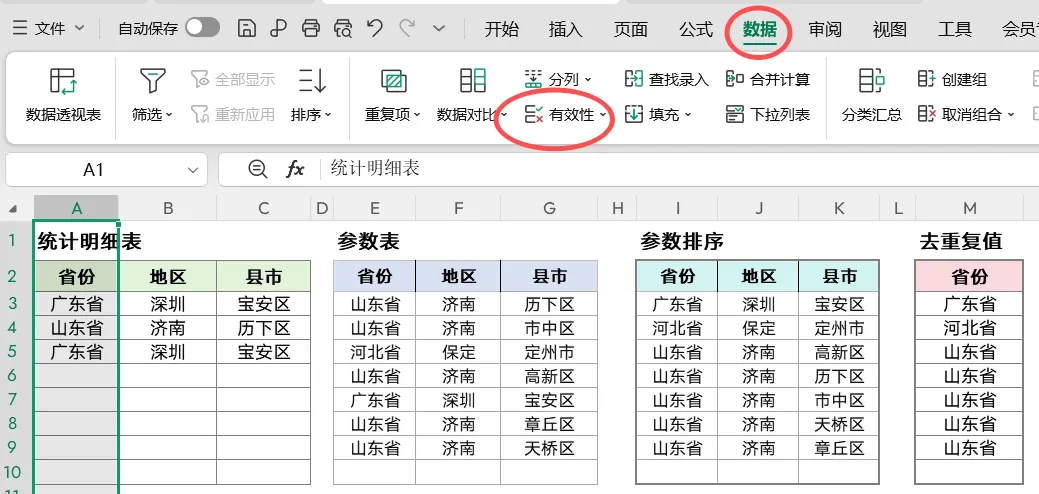This screenshot has height=494, width=1039.
Task: Click the fx insert function icon
Action: point(295,170)
